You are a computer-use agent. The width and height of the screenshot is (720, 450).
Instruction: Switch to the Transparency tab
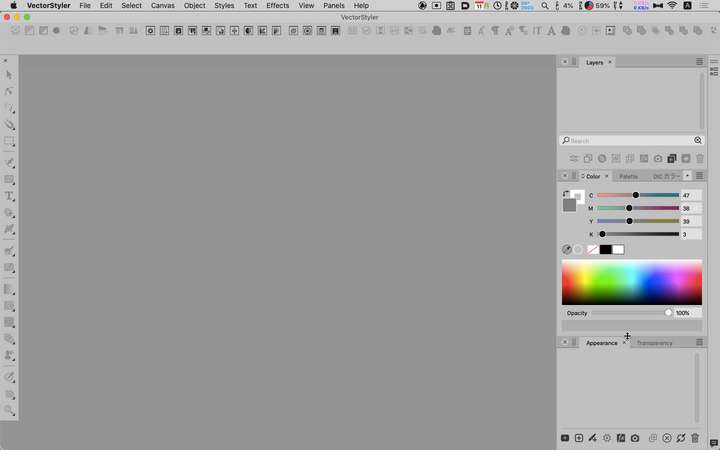point(654,343)
